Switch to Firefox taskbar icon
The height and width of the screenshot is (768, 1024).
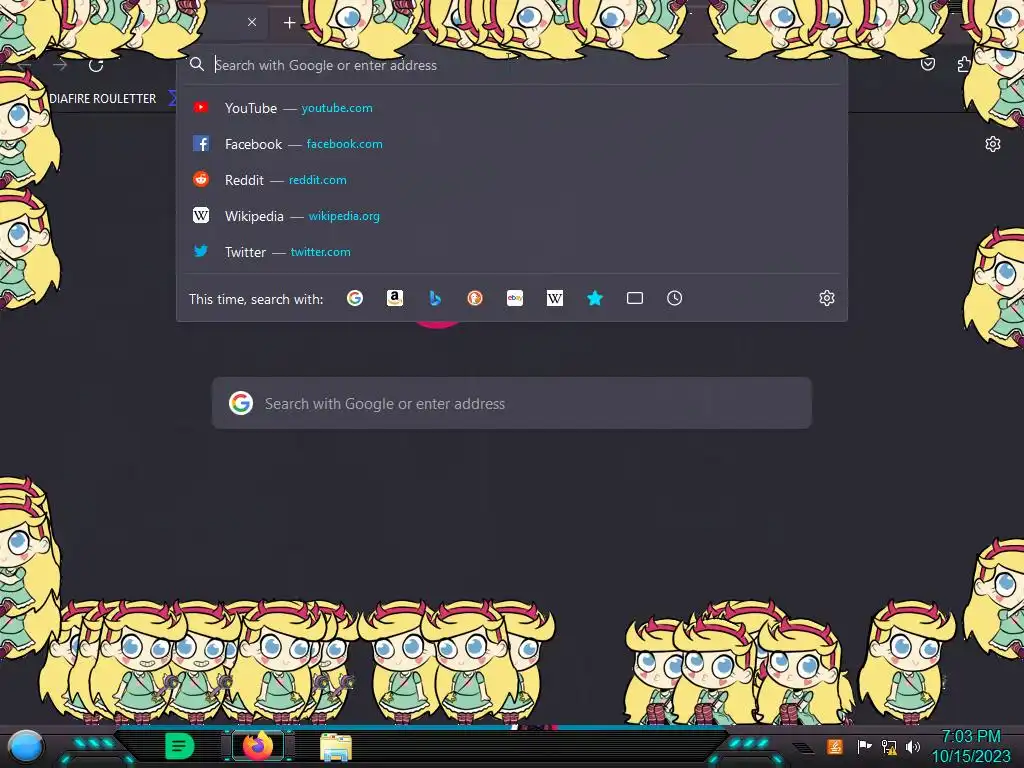[258, 746]
